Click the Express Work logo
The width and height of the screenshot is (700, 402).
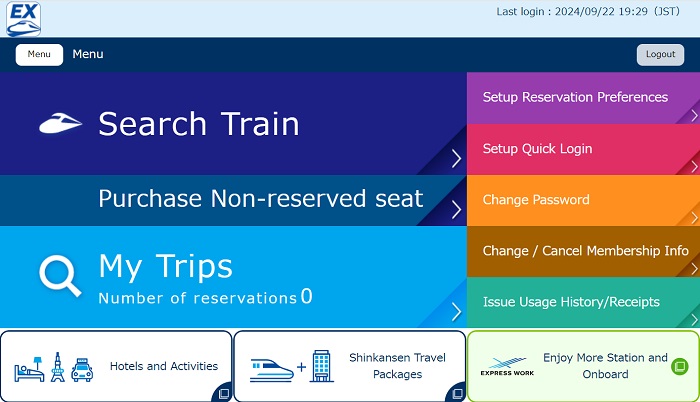click(x=507, y=367)
